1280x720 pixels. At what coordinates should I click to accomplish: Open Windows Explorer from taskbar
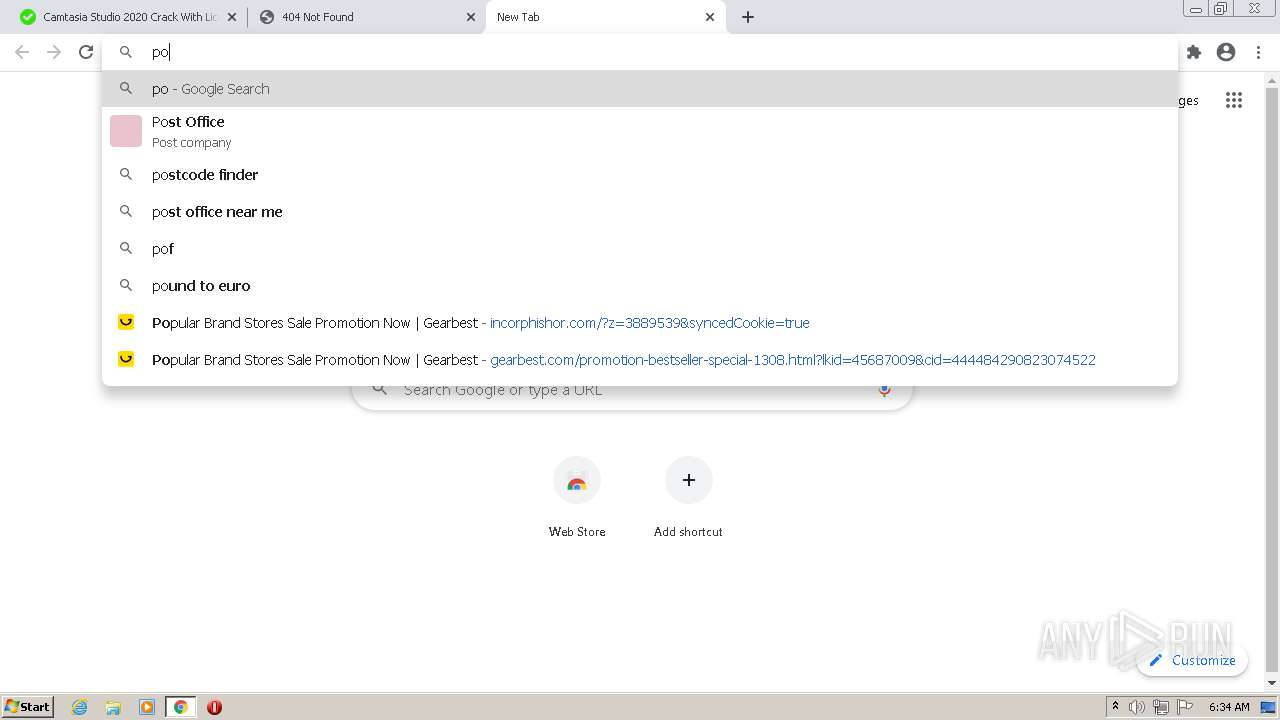pos(113,707)
